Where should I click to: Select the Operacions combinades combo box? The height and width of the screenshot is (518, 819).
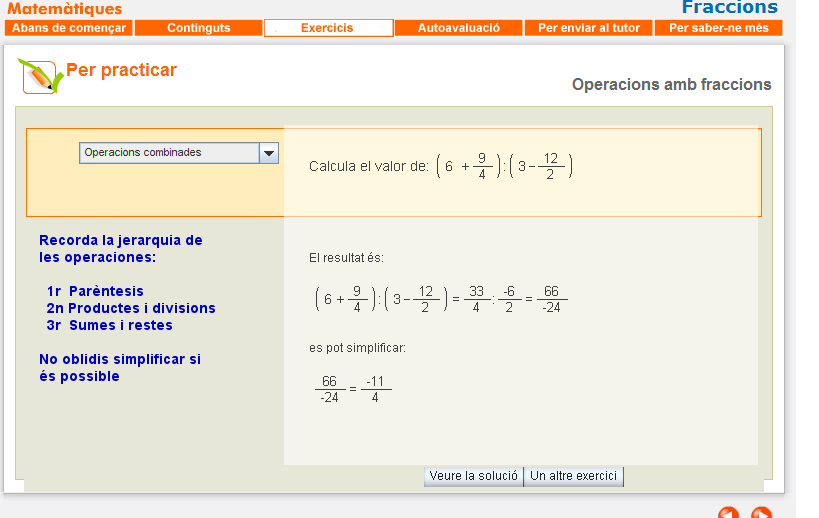pos(169,153)
